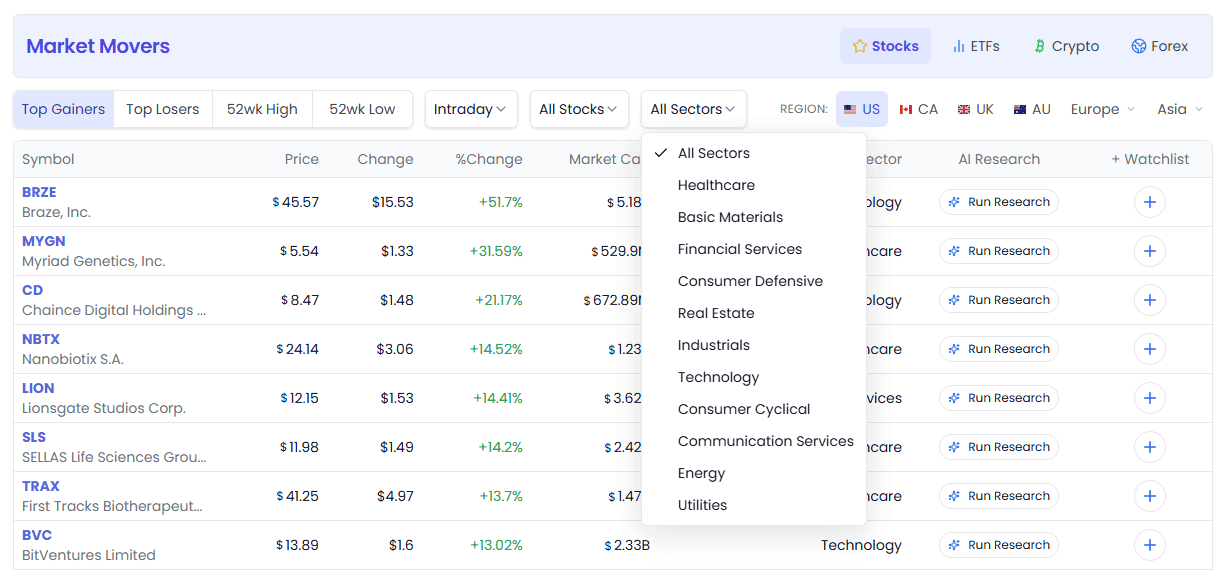Add MYGN to watchlist with plus icon

pos(1150,251)
